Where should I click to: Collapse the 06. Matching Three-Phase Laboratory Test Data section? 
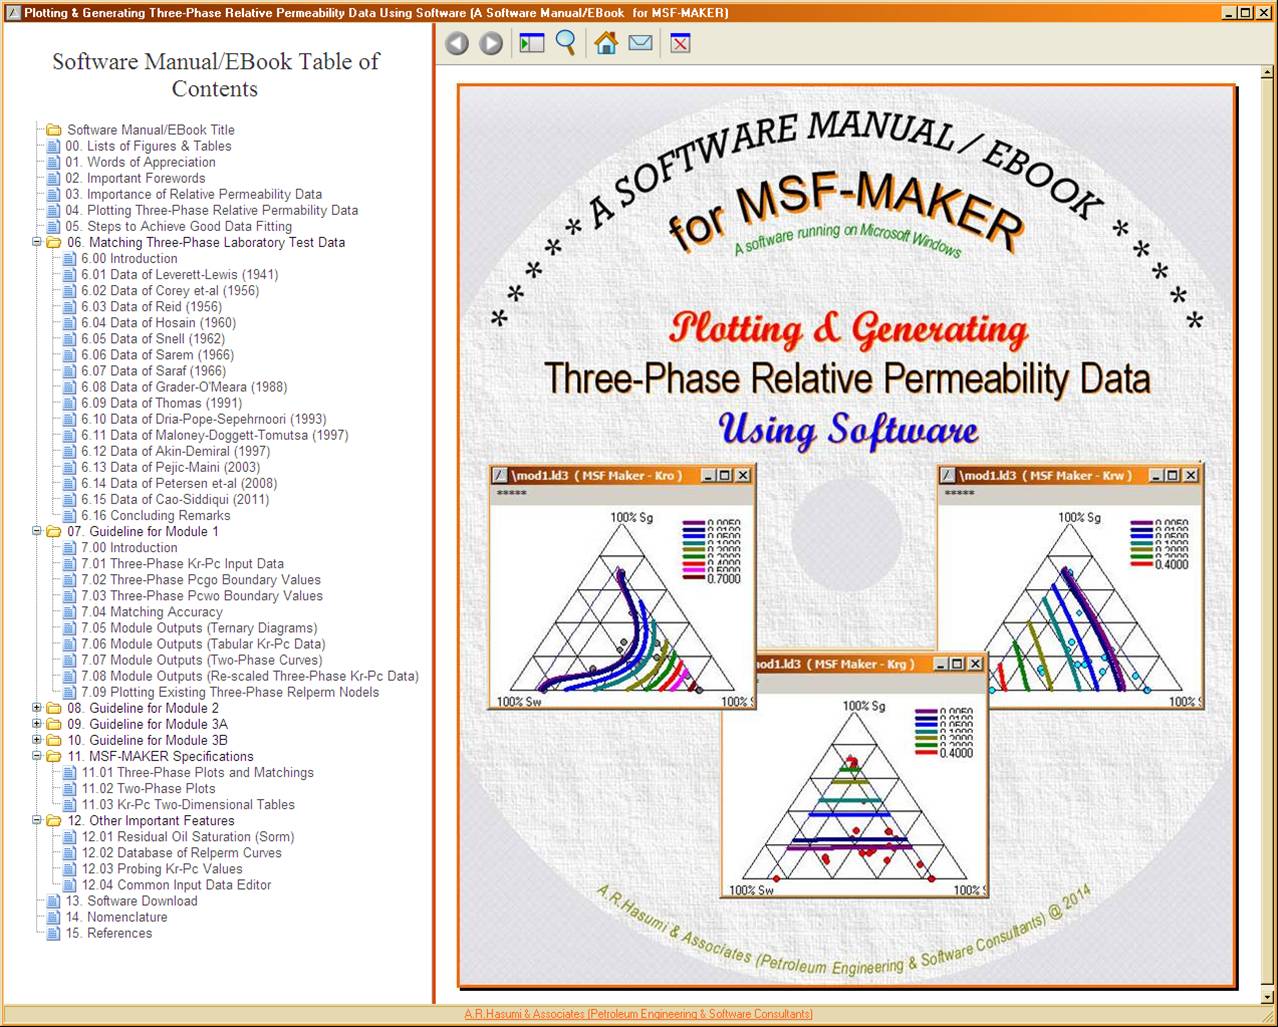tap(38, 242)
